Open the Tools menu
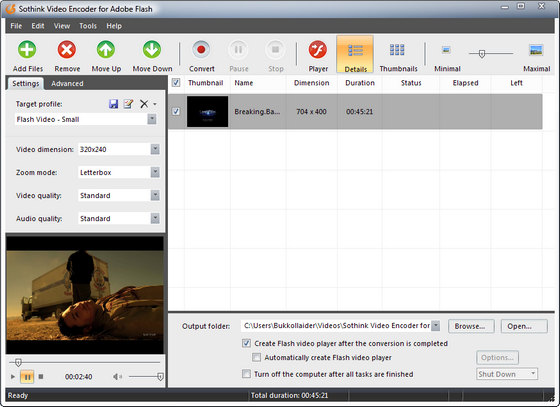This screenshot has width=560, height=407. tap(88, 26)
